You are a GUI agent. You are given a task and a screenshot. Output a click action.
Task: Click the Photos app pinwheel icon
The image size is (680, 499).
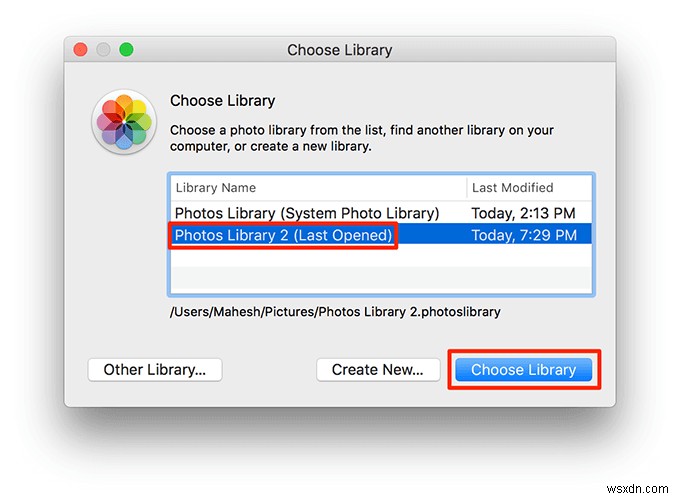123,122
